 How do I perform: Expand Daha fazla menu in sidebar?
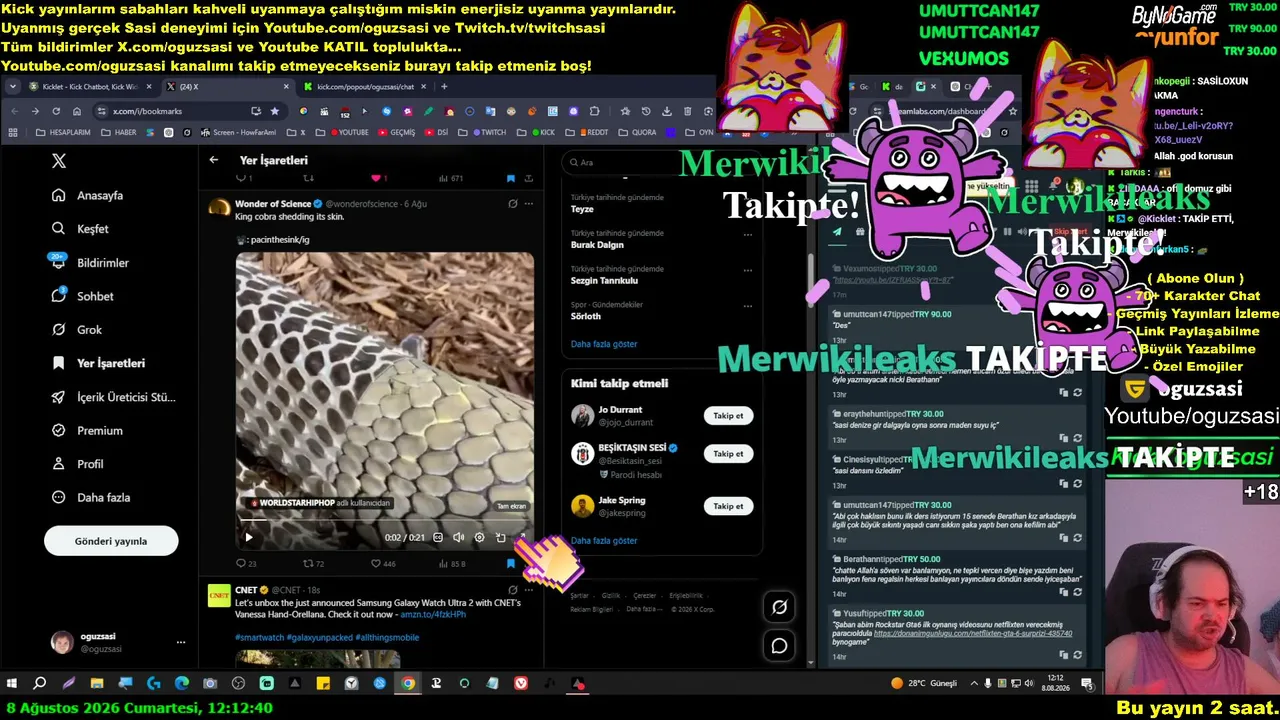[x=91, y=498]
